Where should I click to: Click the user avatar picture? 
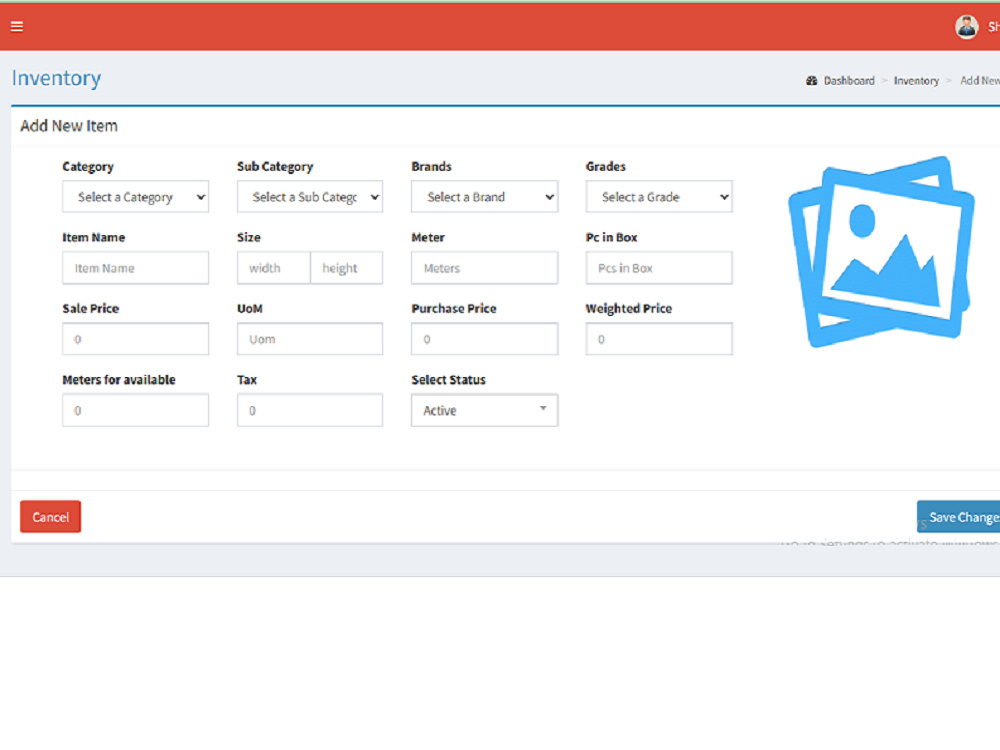tap(966, 27)
